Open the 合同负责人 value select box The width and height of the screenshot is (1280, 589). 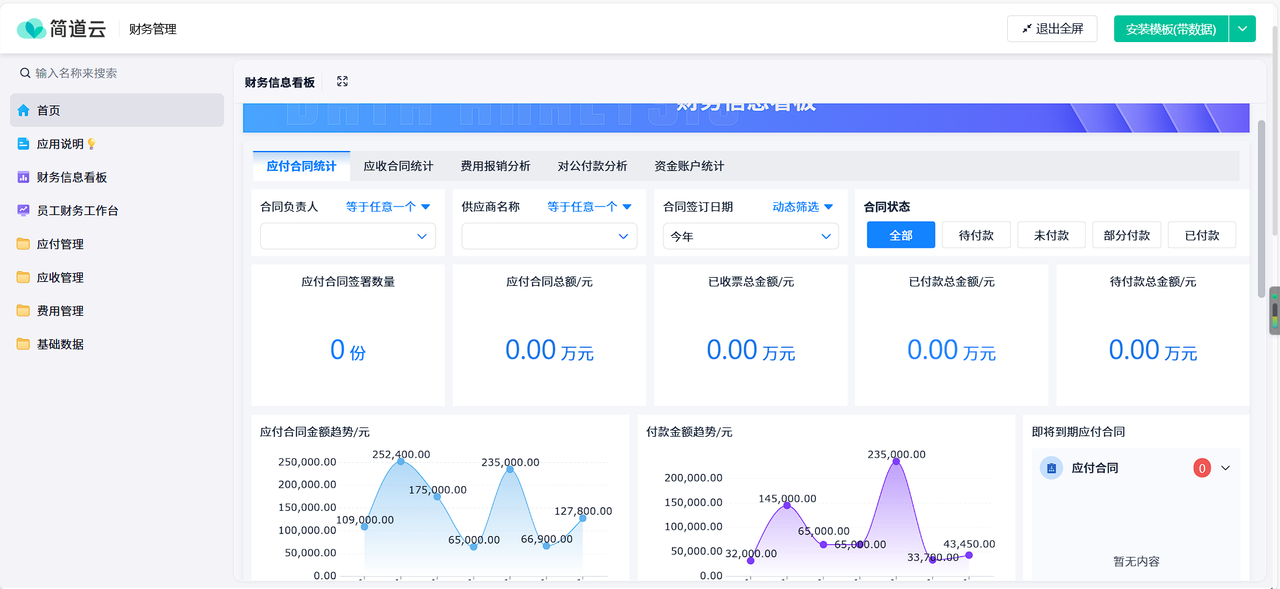pos(348,236)
